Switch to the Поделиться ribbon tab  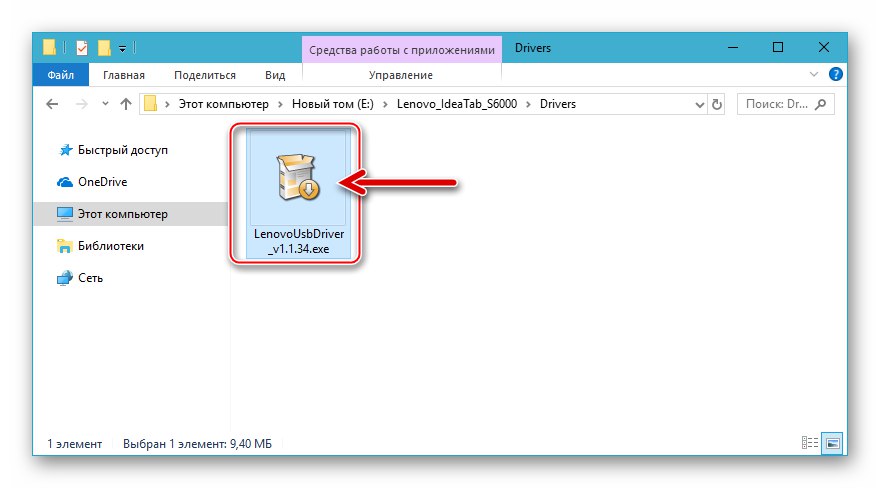tap(205, 75)
